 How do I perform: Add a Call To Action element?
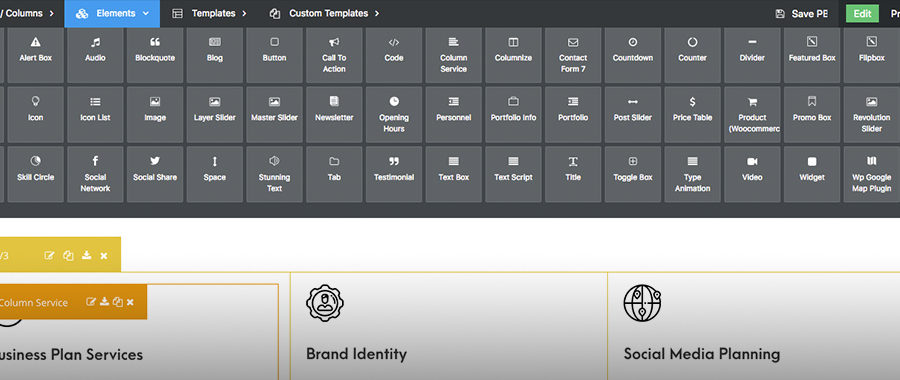tap(334, 55)
